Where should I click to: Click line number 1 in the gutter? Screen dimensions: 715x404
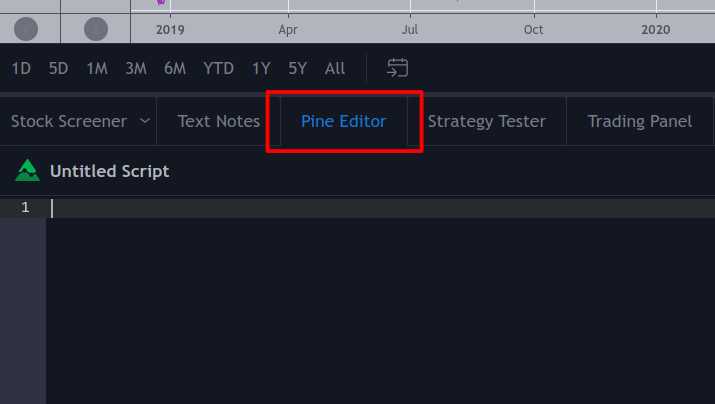[x=25, y=207]
